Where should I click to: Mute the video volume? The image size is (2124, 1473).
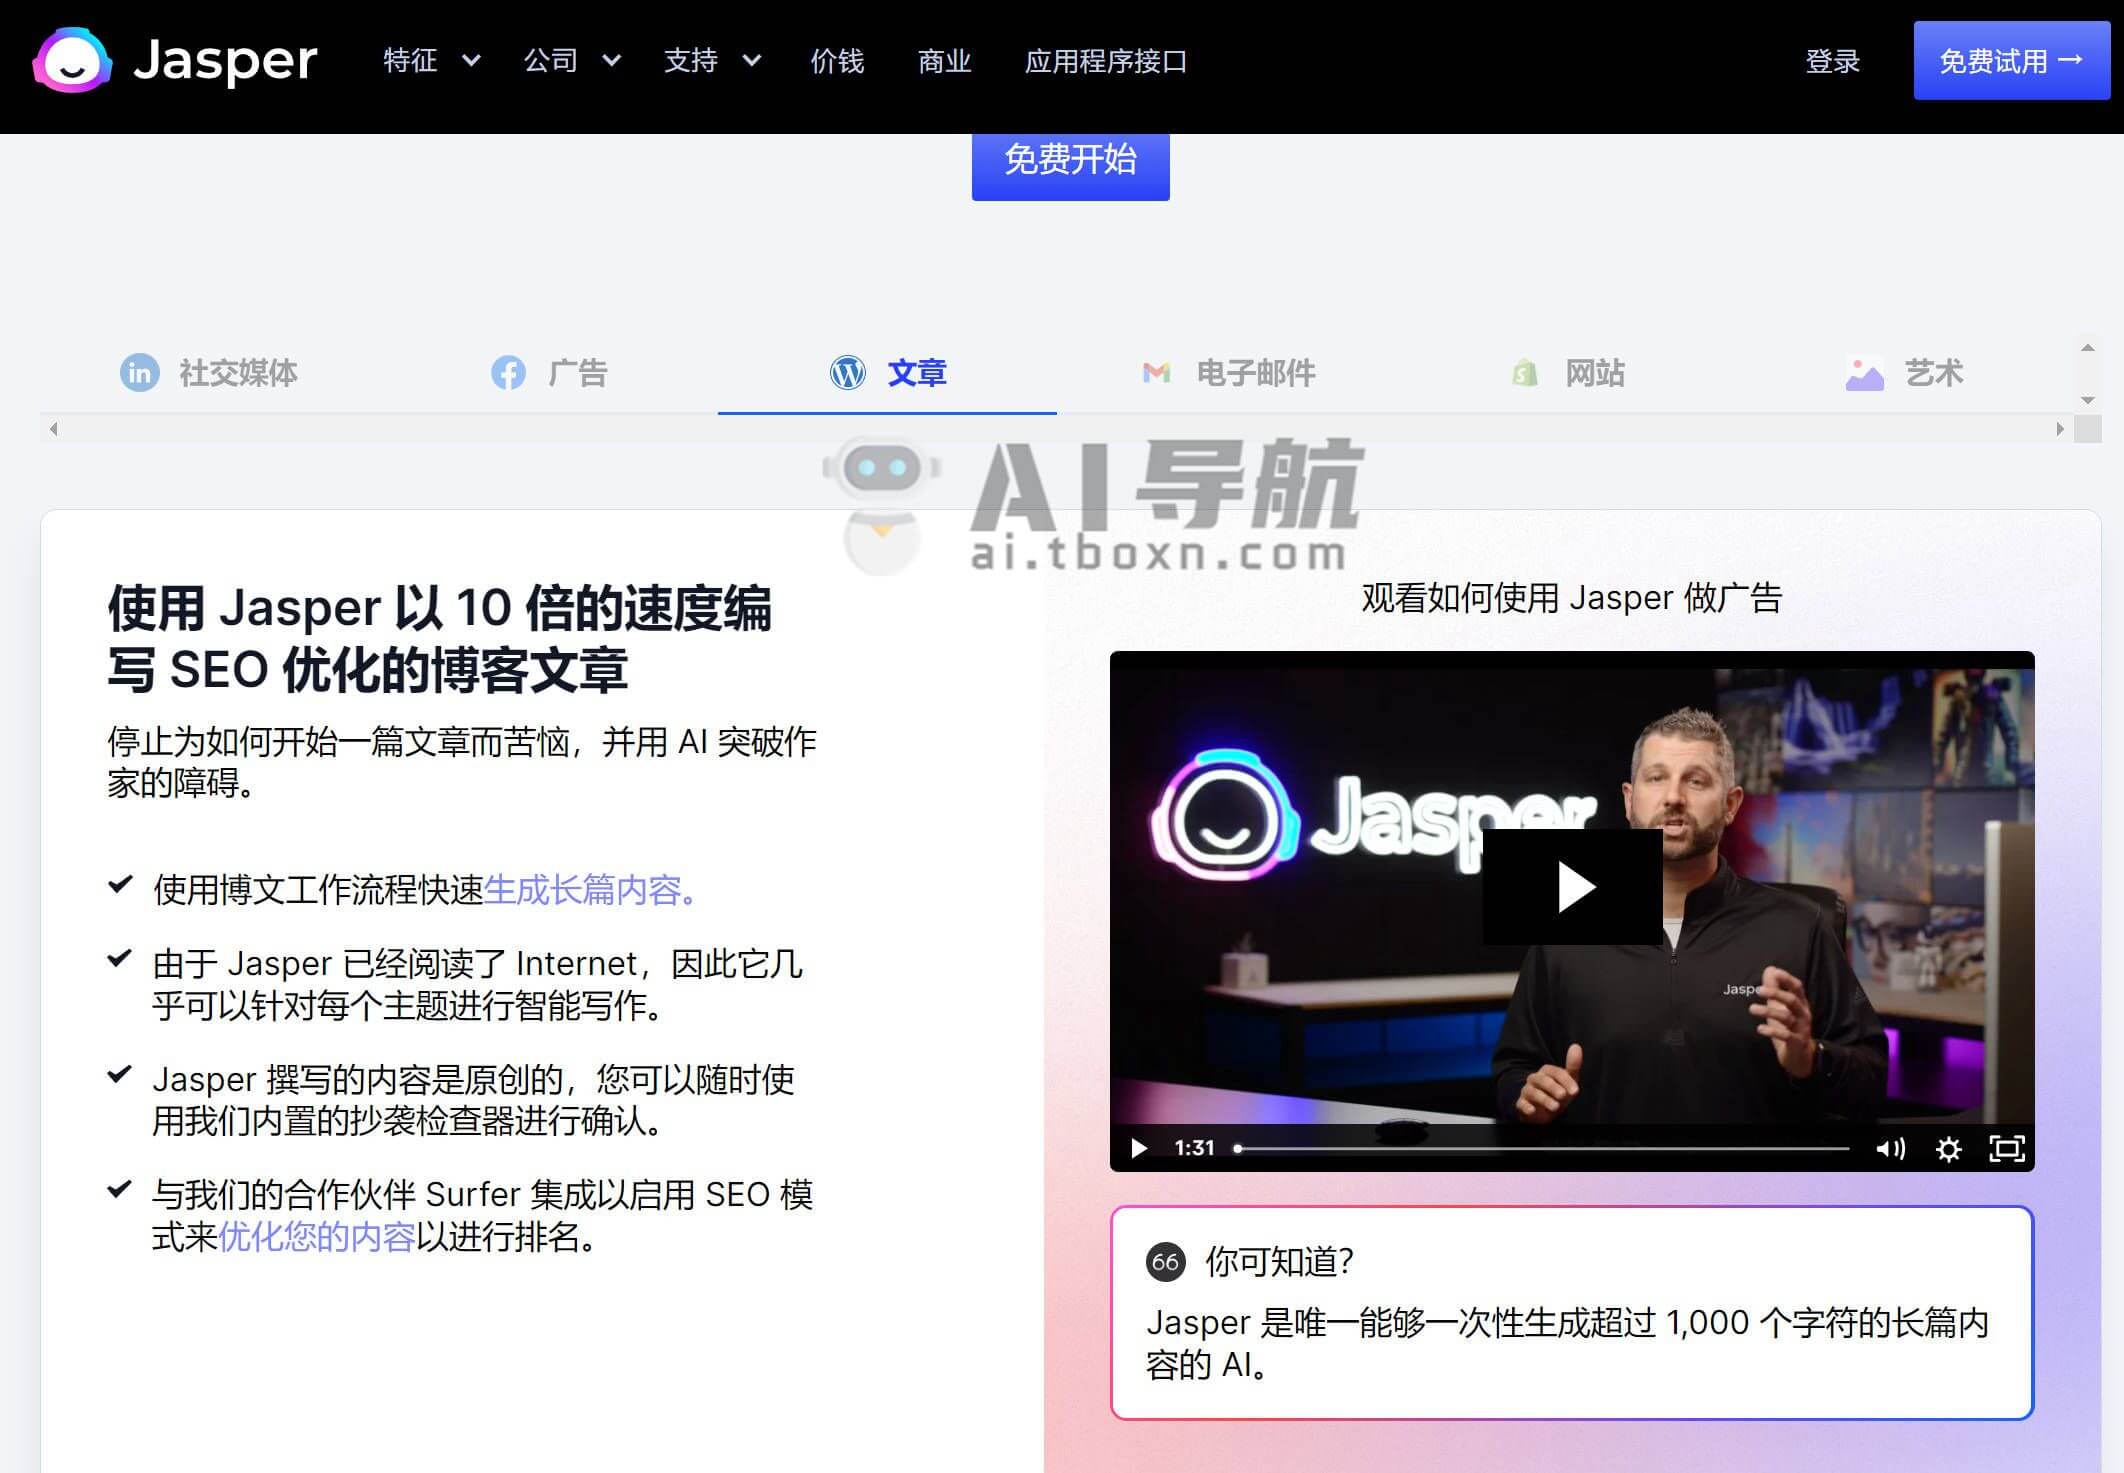coord(1890,1148)
